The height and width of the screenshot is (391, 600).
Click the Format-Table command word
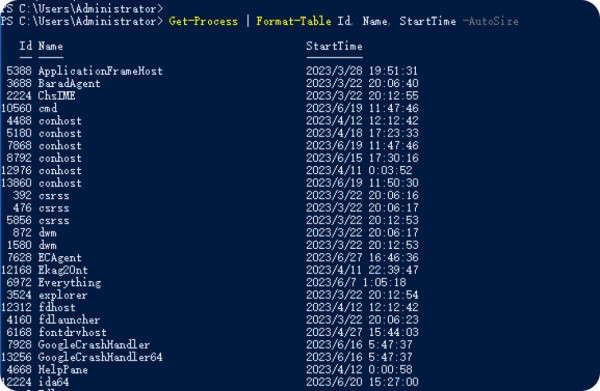[x=294, y=21]
